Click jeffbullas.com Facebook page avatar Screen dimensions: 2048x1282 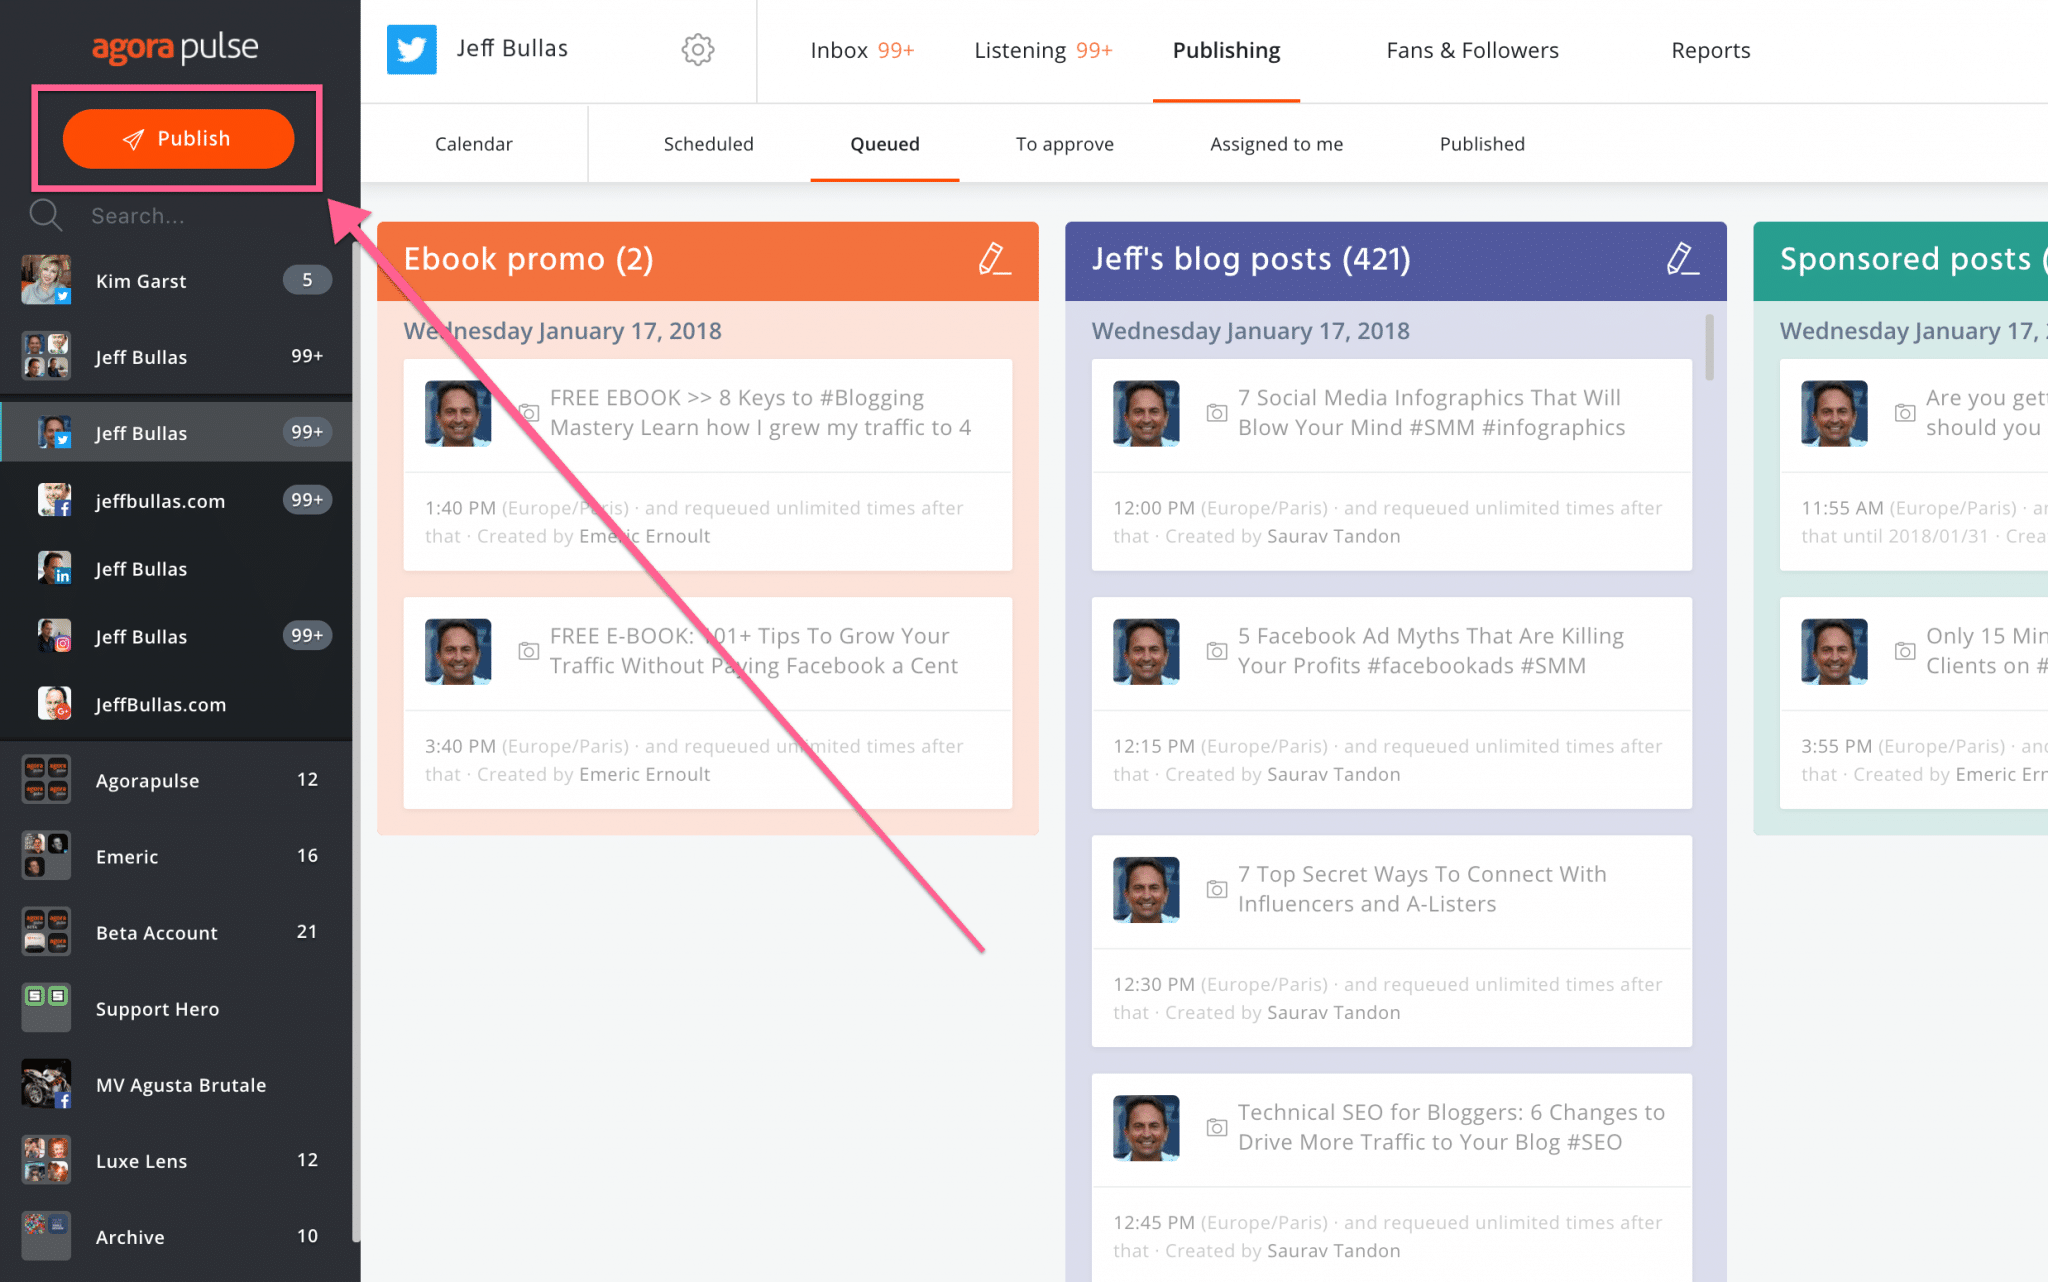click(x=54, y=499)
